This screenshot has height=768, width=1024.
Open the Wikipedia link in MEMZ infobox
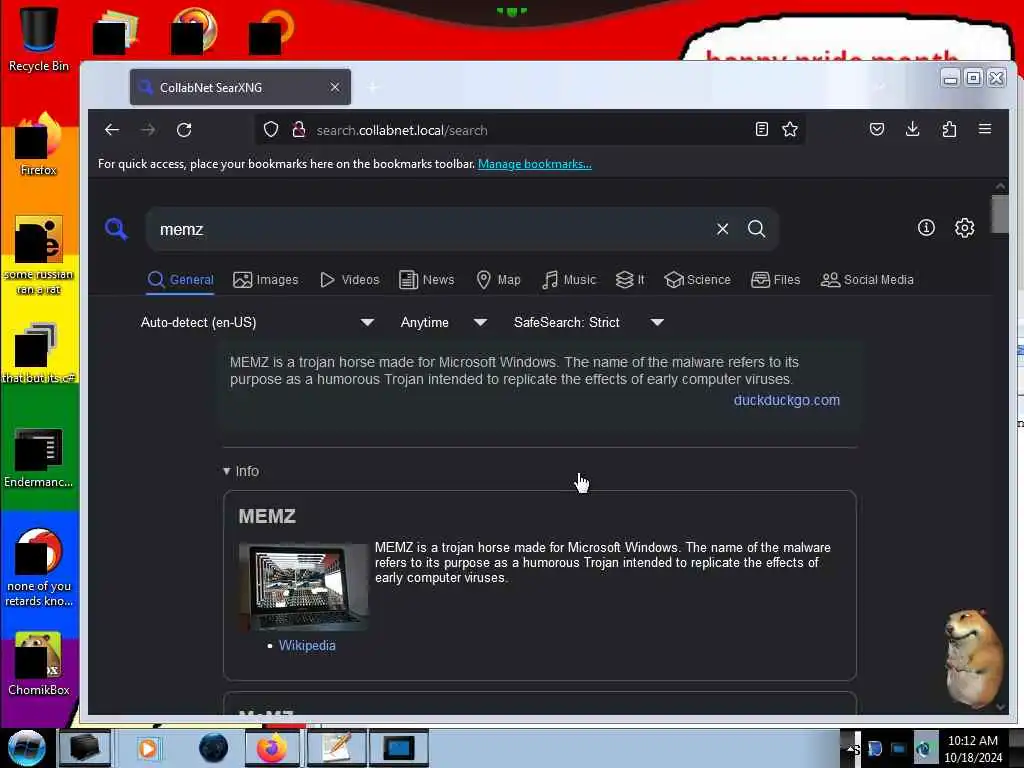coord(307,645)
